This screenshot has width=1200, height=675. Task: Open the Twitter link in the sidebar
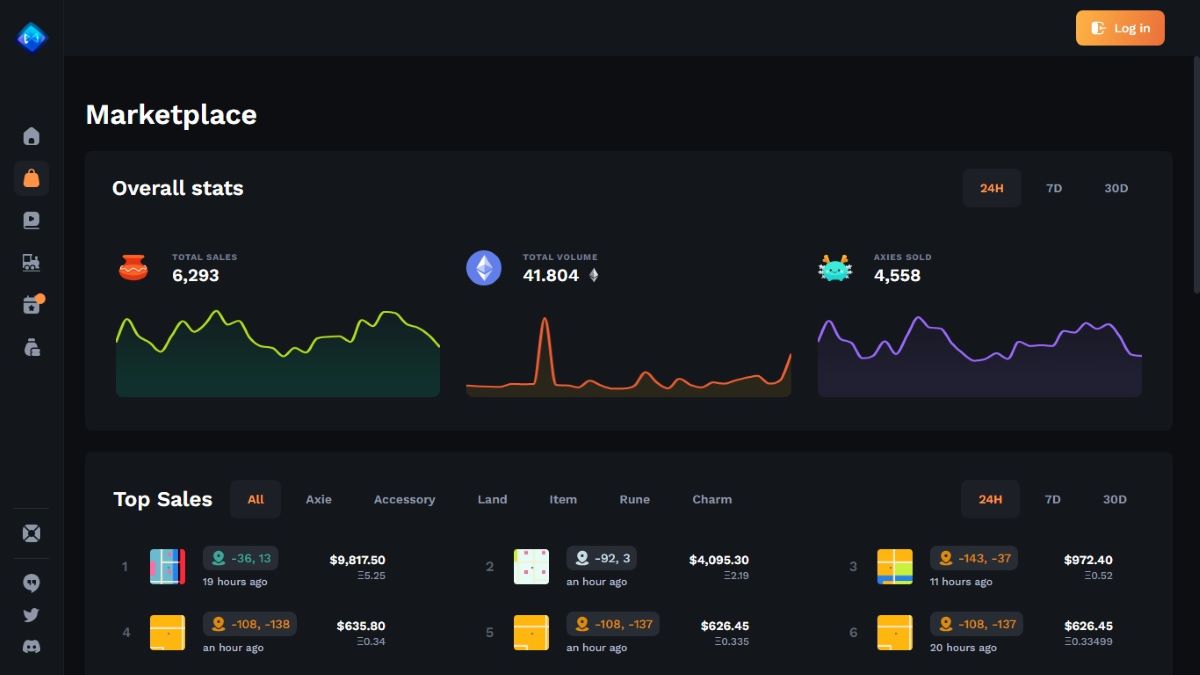(x=31, y=615)
